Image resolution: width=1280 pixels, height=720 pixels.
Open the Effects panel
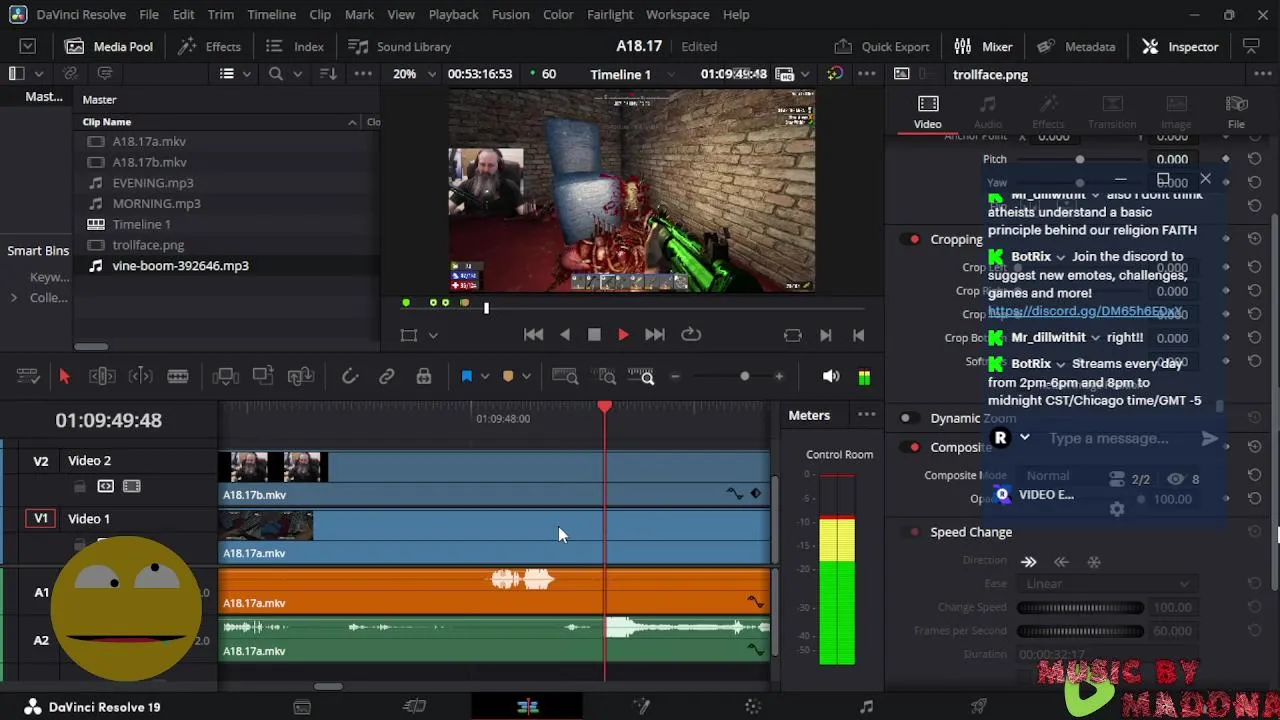coord(209,47)
